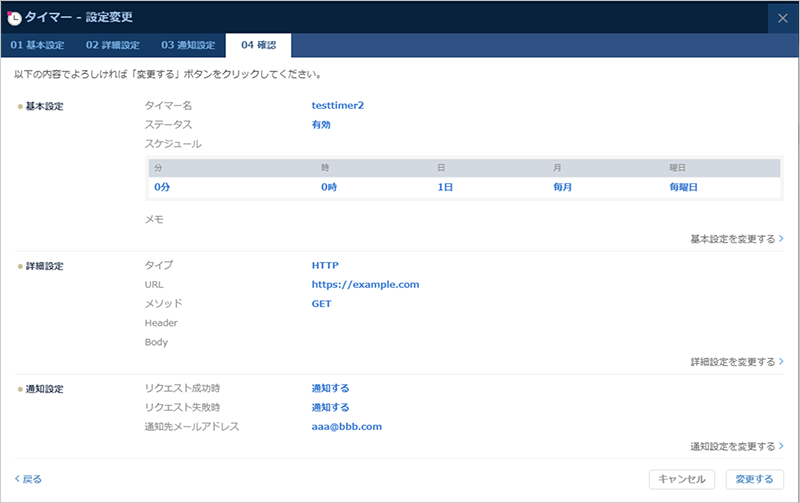800x503 pixels.
Task: Click the 曜日 column header
Action: pos(678,168)
